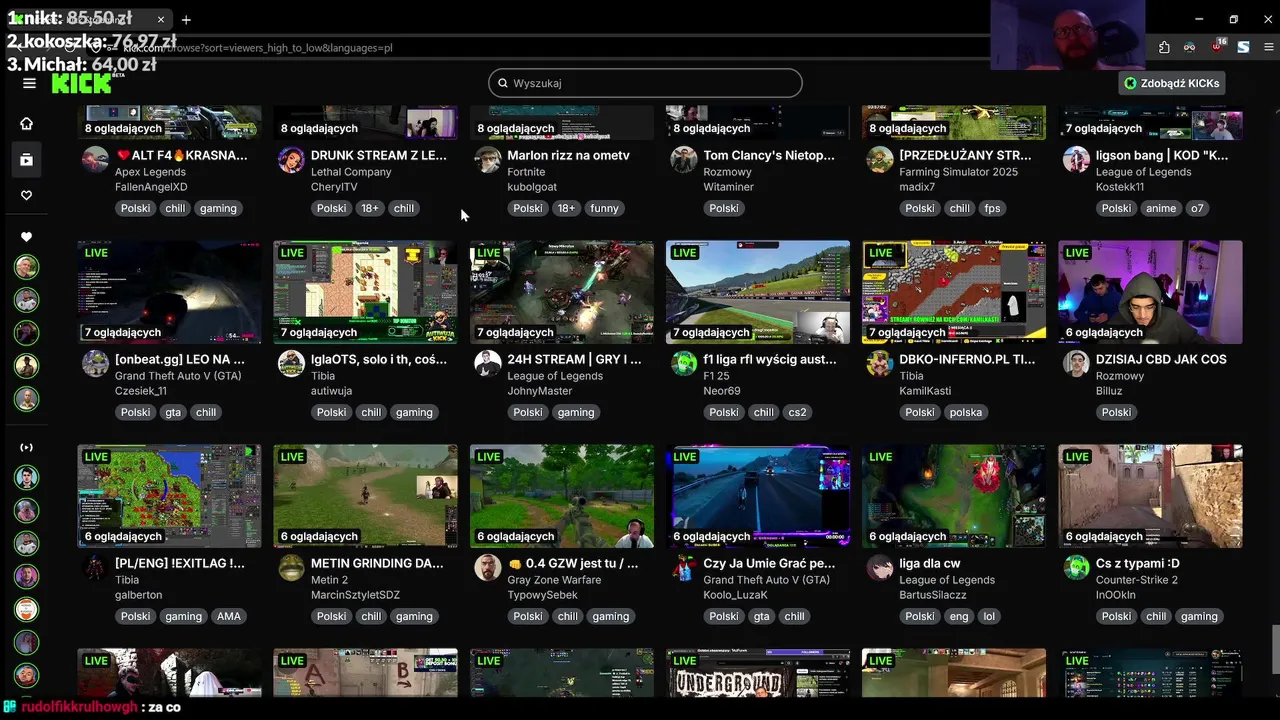Click the Zdobądź KICKs button

1172,83
